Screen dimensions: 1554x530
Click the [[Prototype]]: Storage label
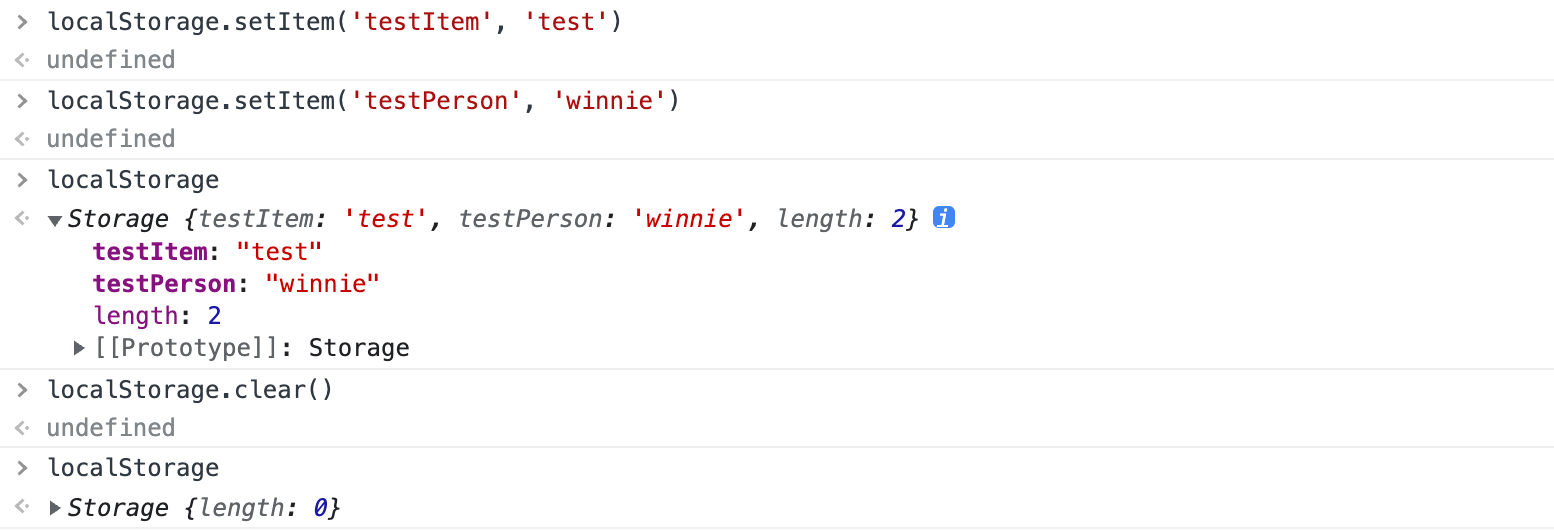(252, 348)
